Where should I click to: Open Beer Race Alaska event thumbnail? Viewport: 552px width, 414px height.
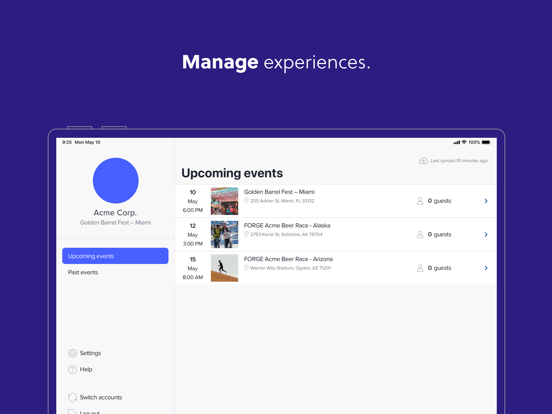(224, 234)
